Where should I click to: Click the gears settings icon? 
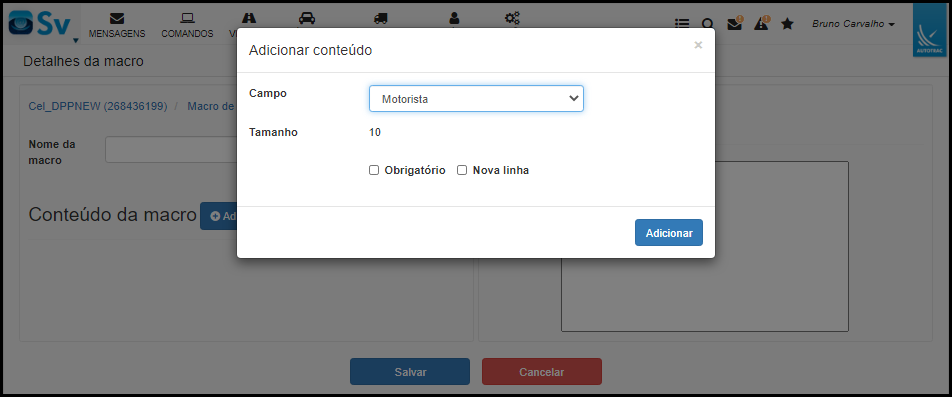pyautogui.click(x=512, y=19)
